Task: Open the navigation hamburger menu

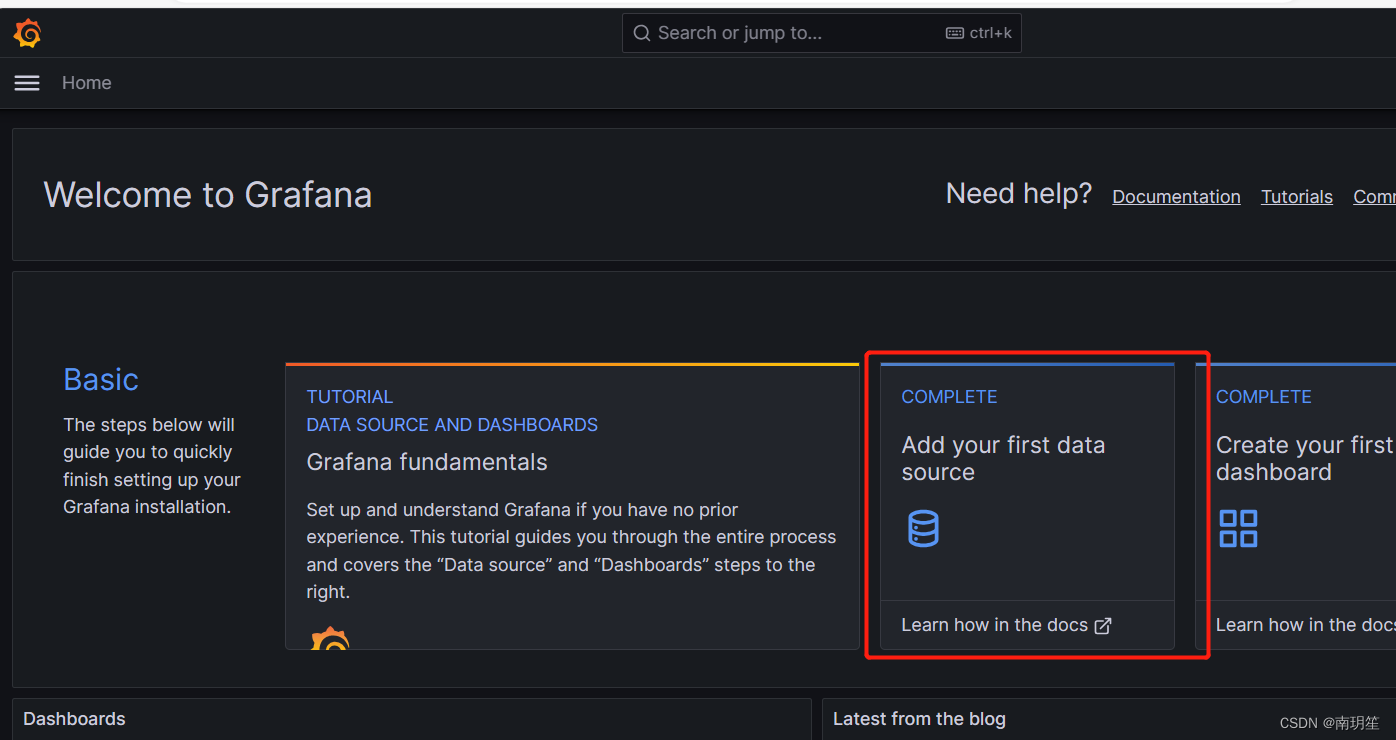Action: click(27, 83)
